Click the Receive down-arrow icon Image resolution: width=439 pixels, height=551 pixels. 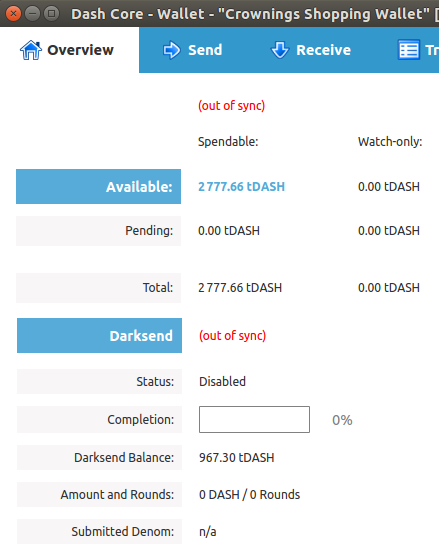point(280,50)
